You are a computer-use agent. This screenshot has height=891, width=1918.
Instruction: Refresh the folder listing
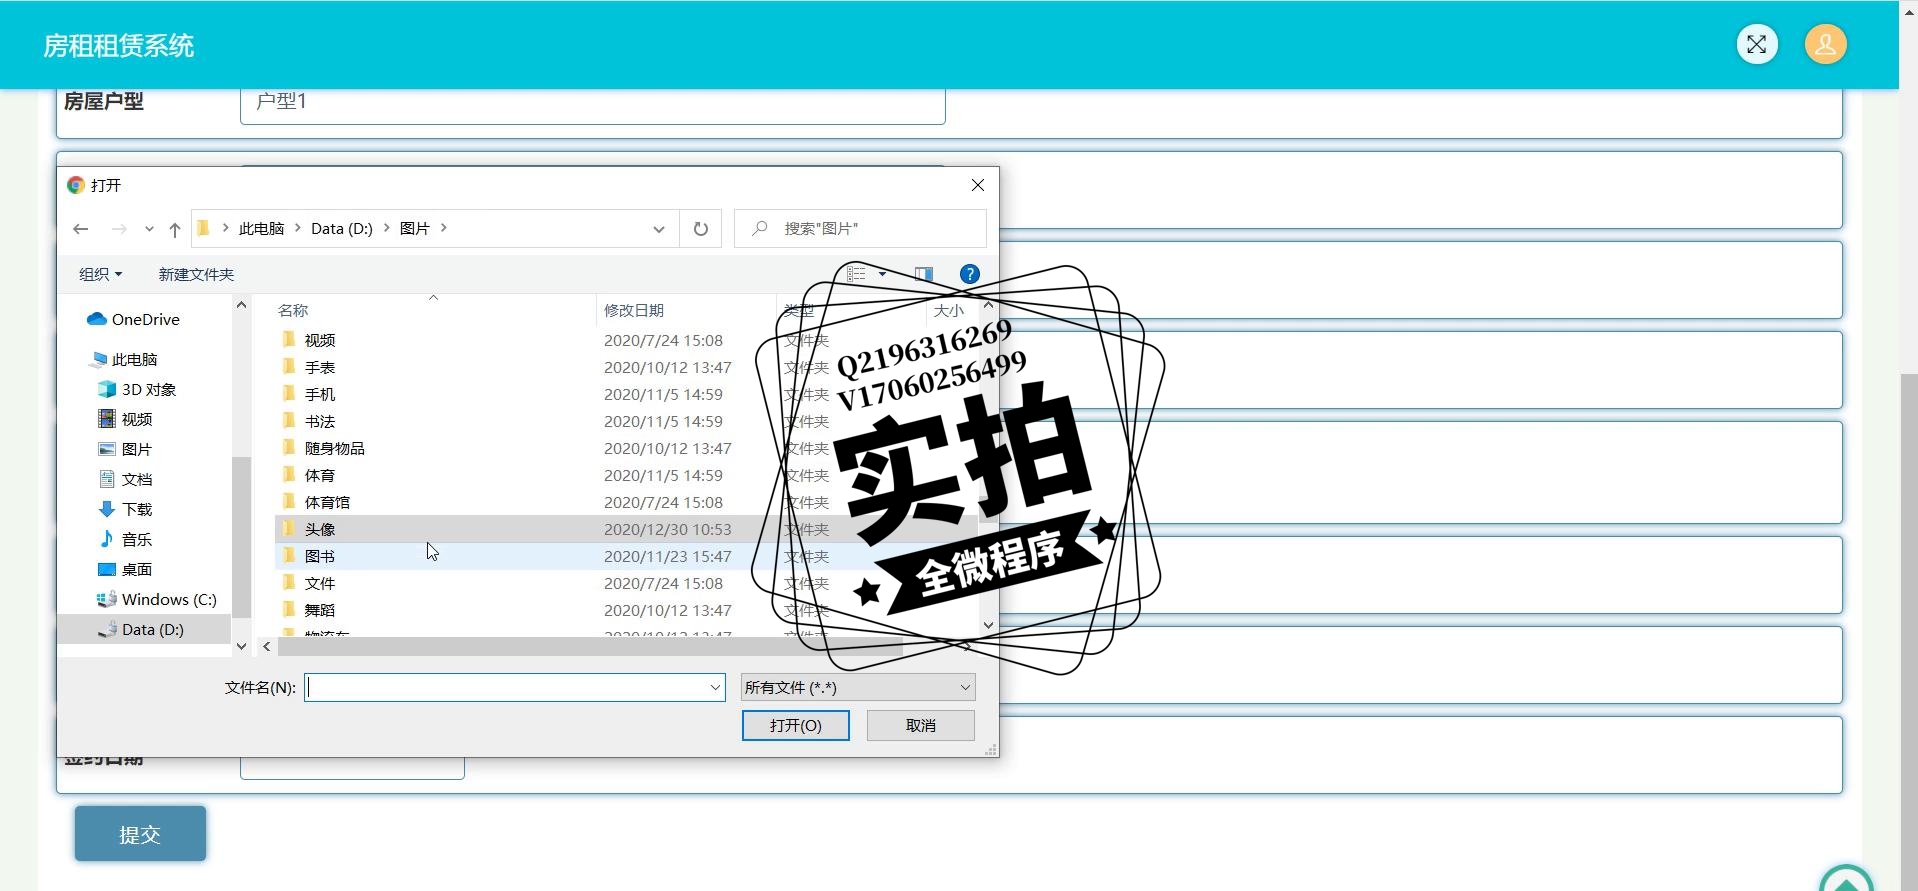pos(700,229)
